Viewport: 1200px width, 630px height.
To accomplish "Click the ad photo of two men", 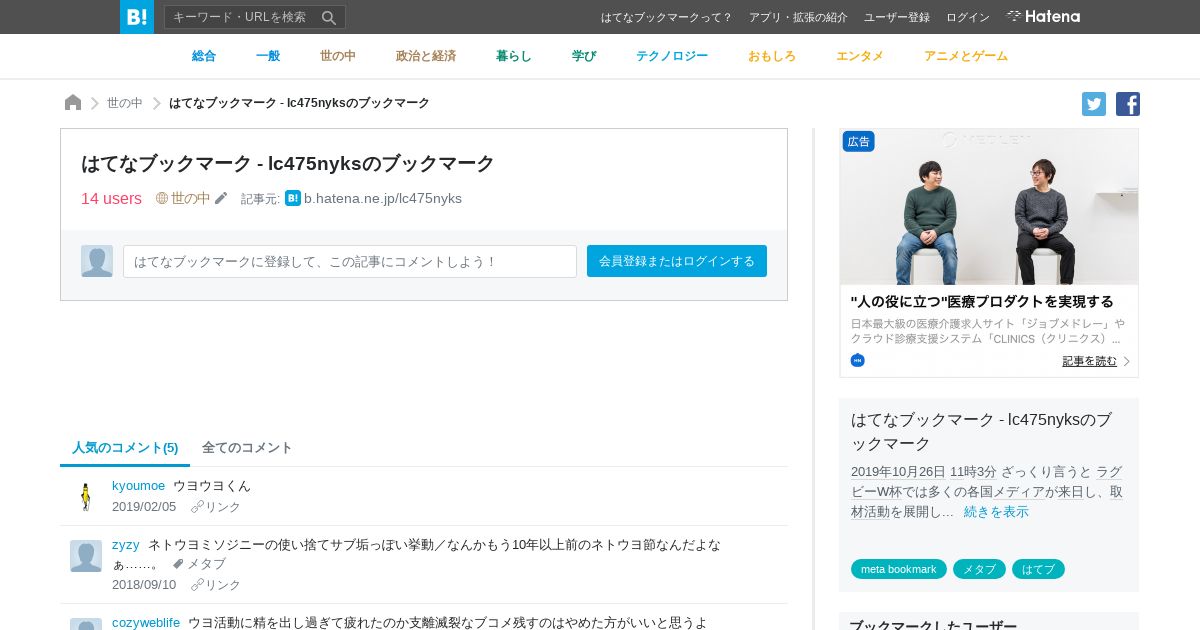I will click(x=989, y=207).
